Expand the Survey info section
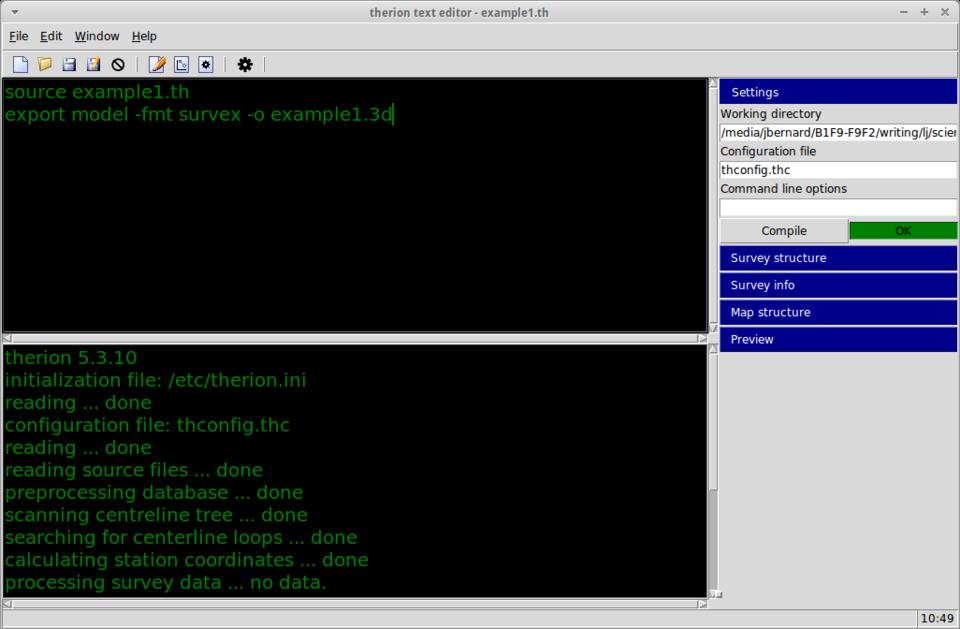Image resolution: width=960 pixels, height=629 pixels. (838, 285)
